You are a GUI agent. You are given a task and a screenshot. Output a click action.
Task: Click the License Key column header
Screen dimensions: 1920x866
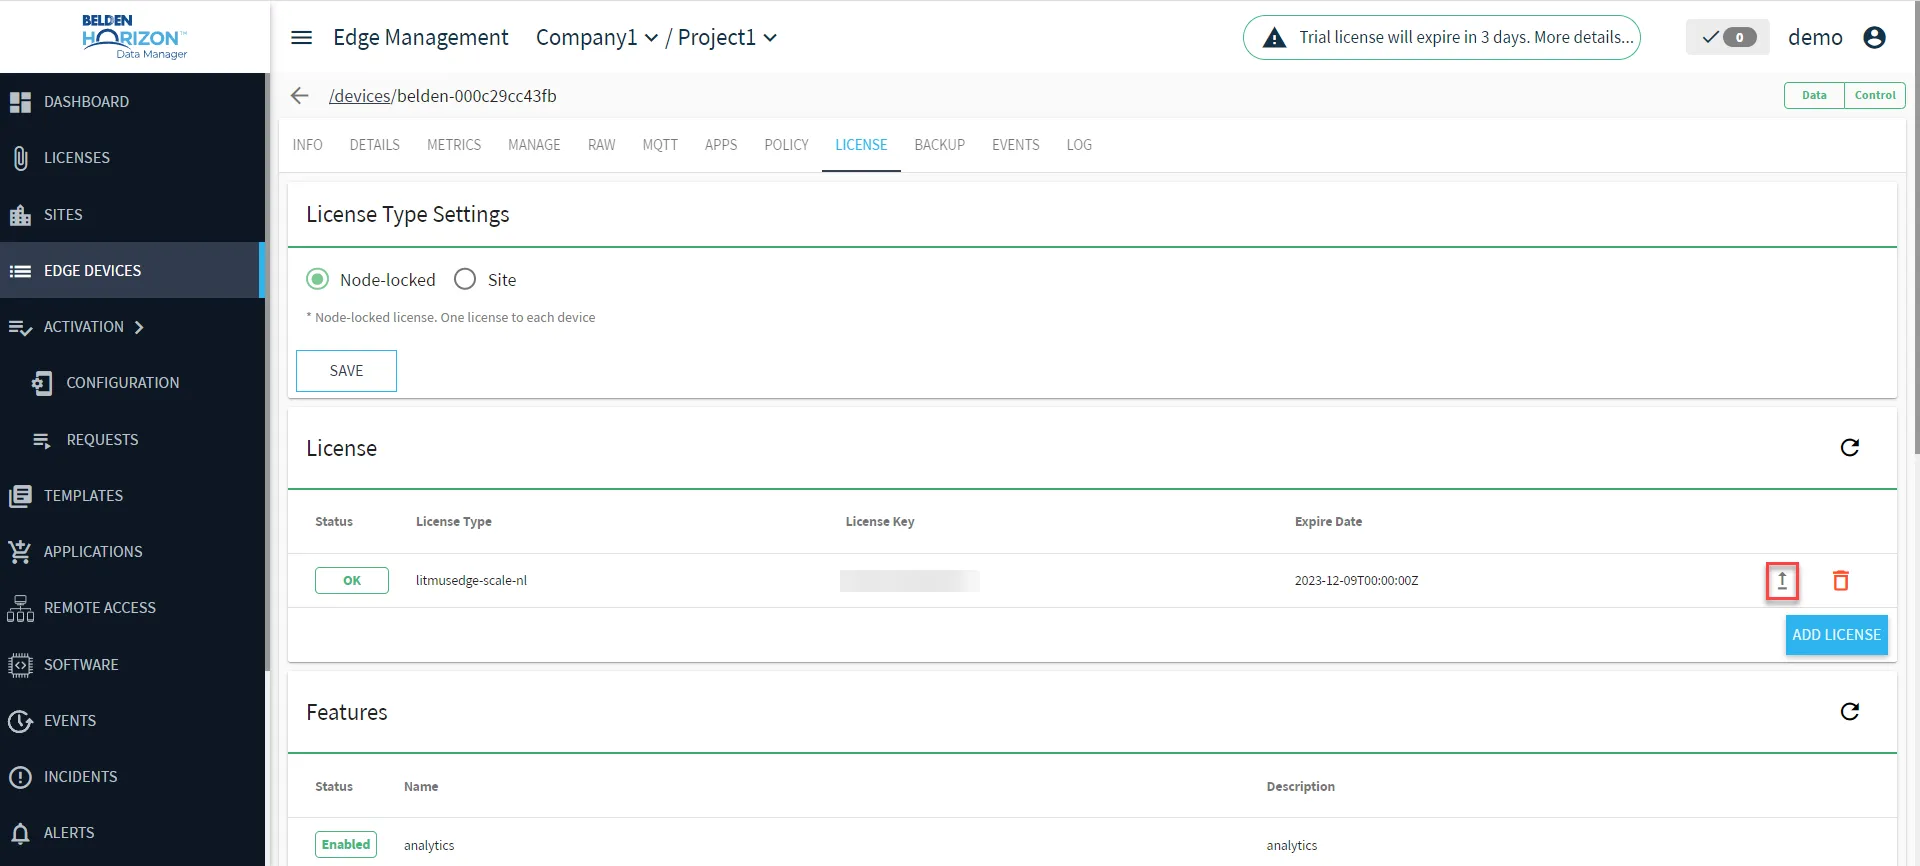pos(880,522)
